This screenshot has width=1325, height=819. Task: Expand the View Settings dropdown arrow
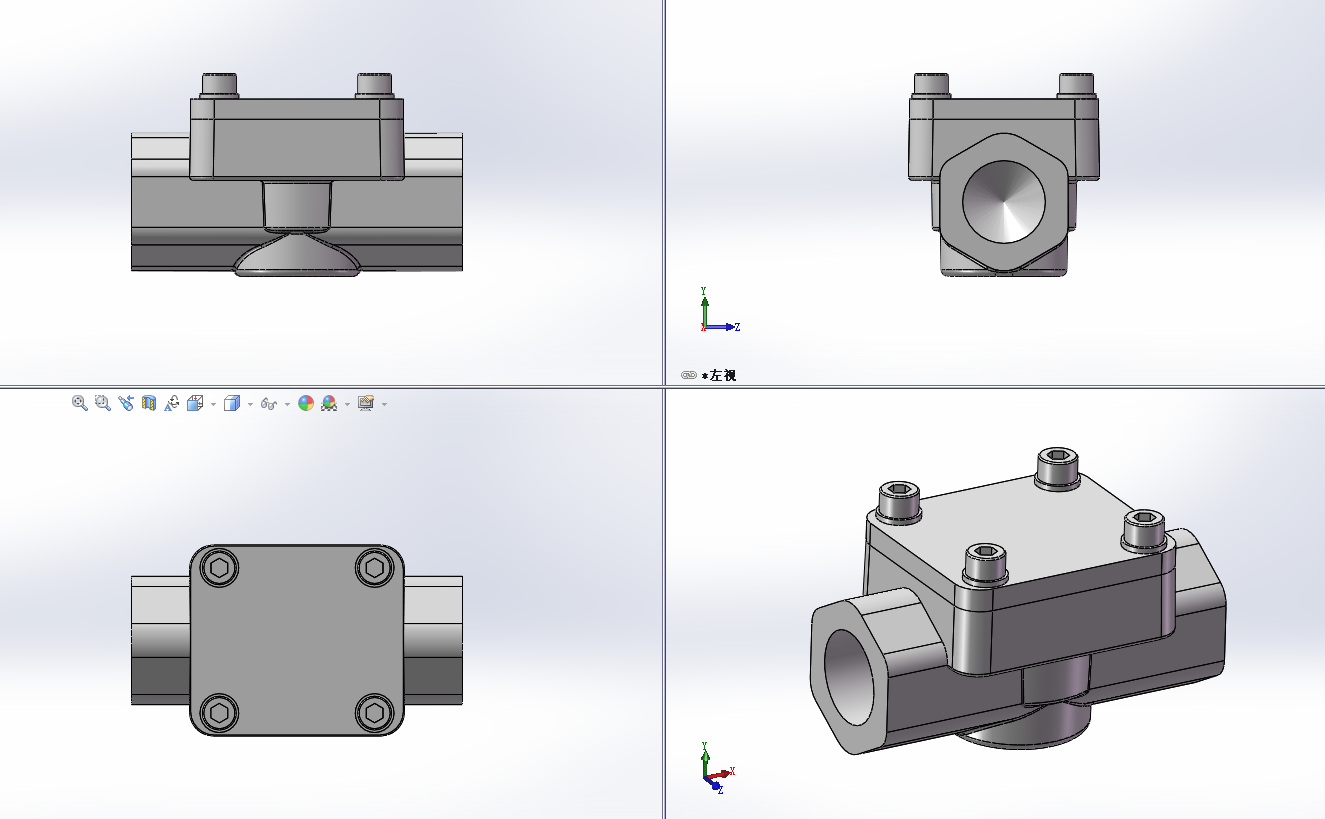[384, 404]
